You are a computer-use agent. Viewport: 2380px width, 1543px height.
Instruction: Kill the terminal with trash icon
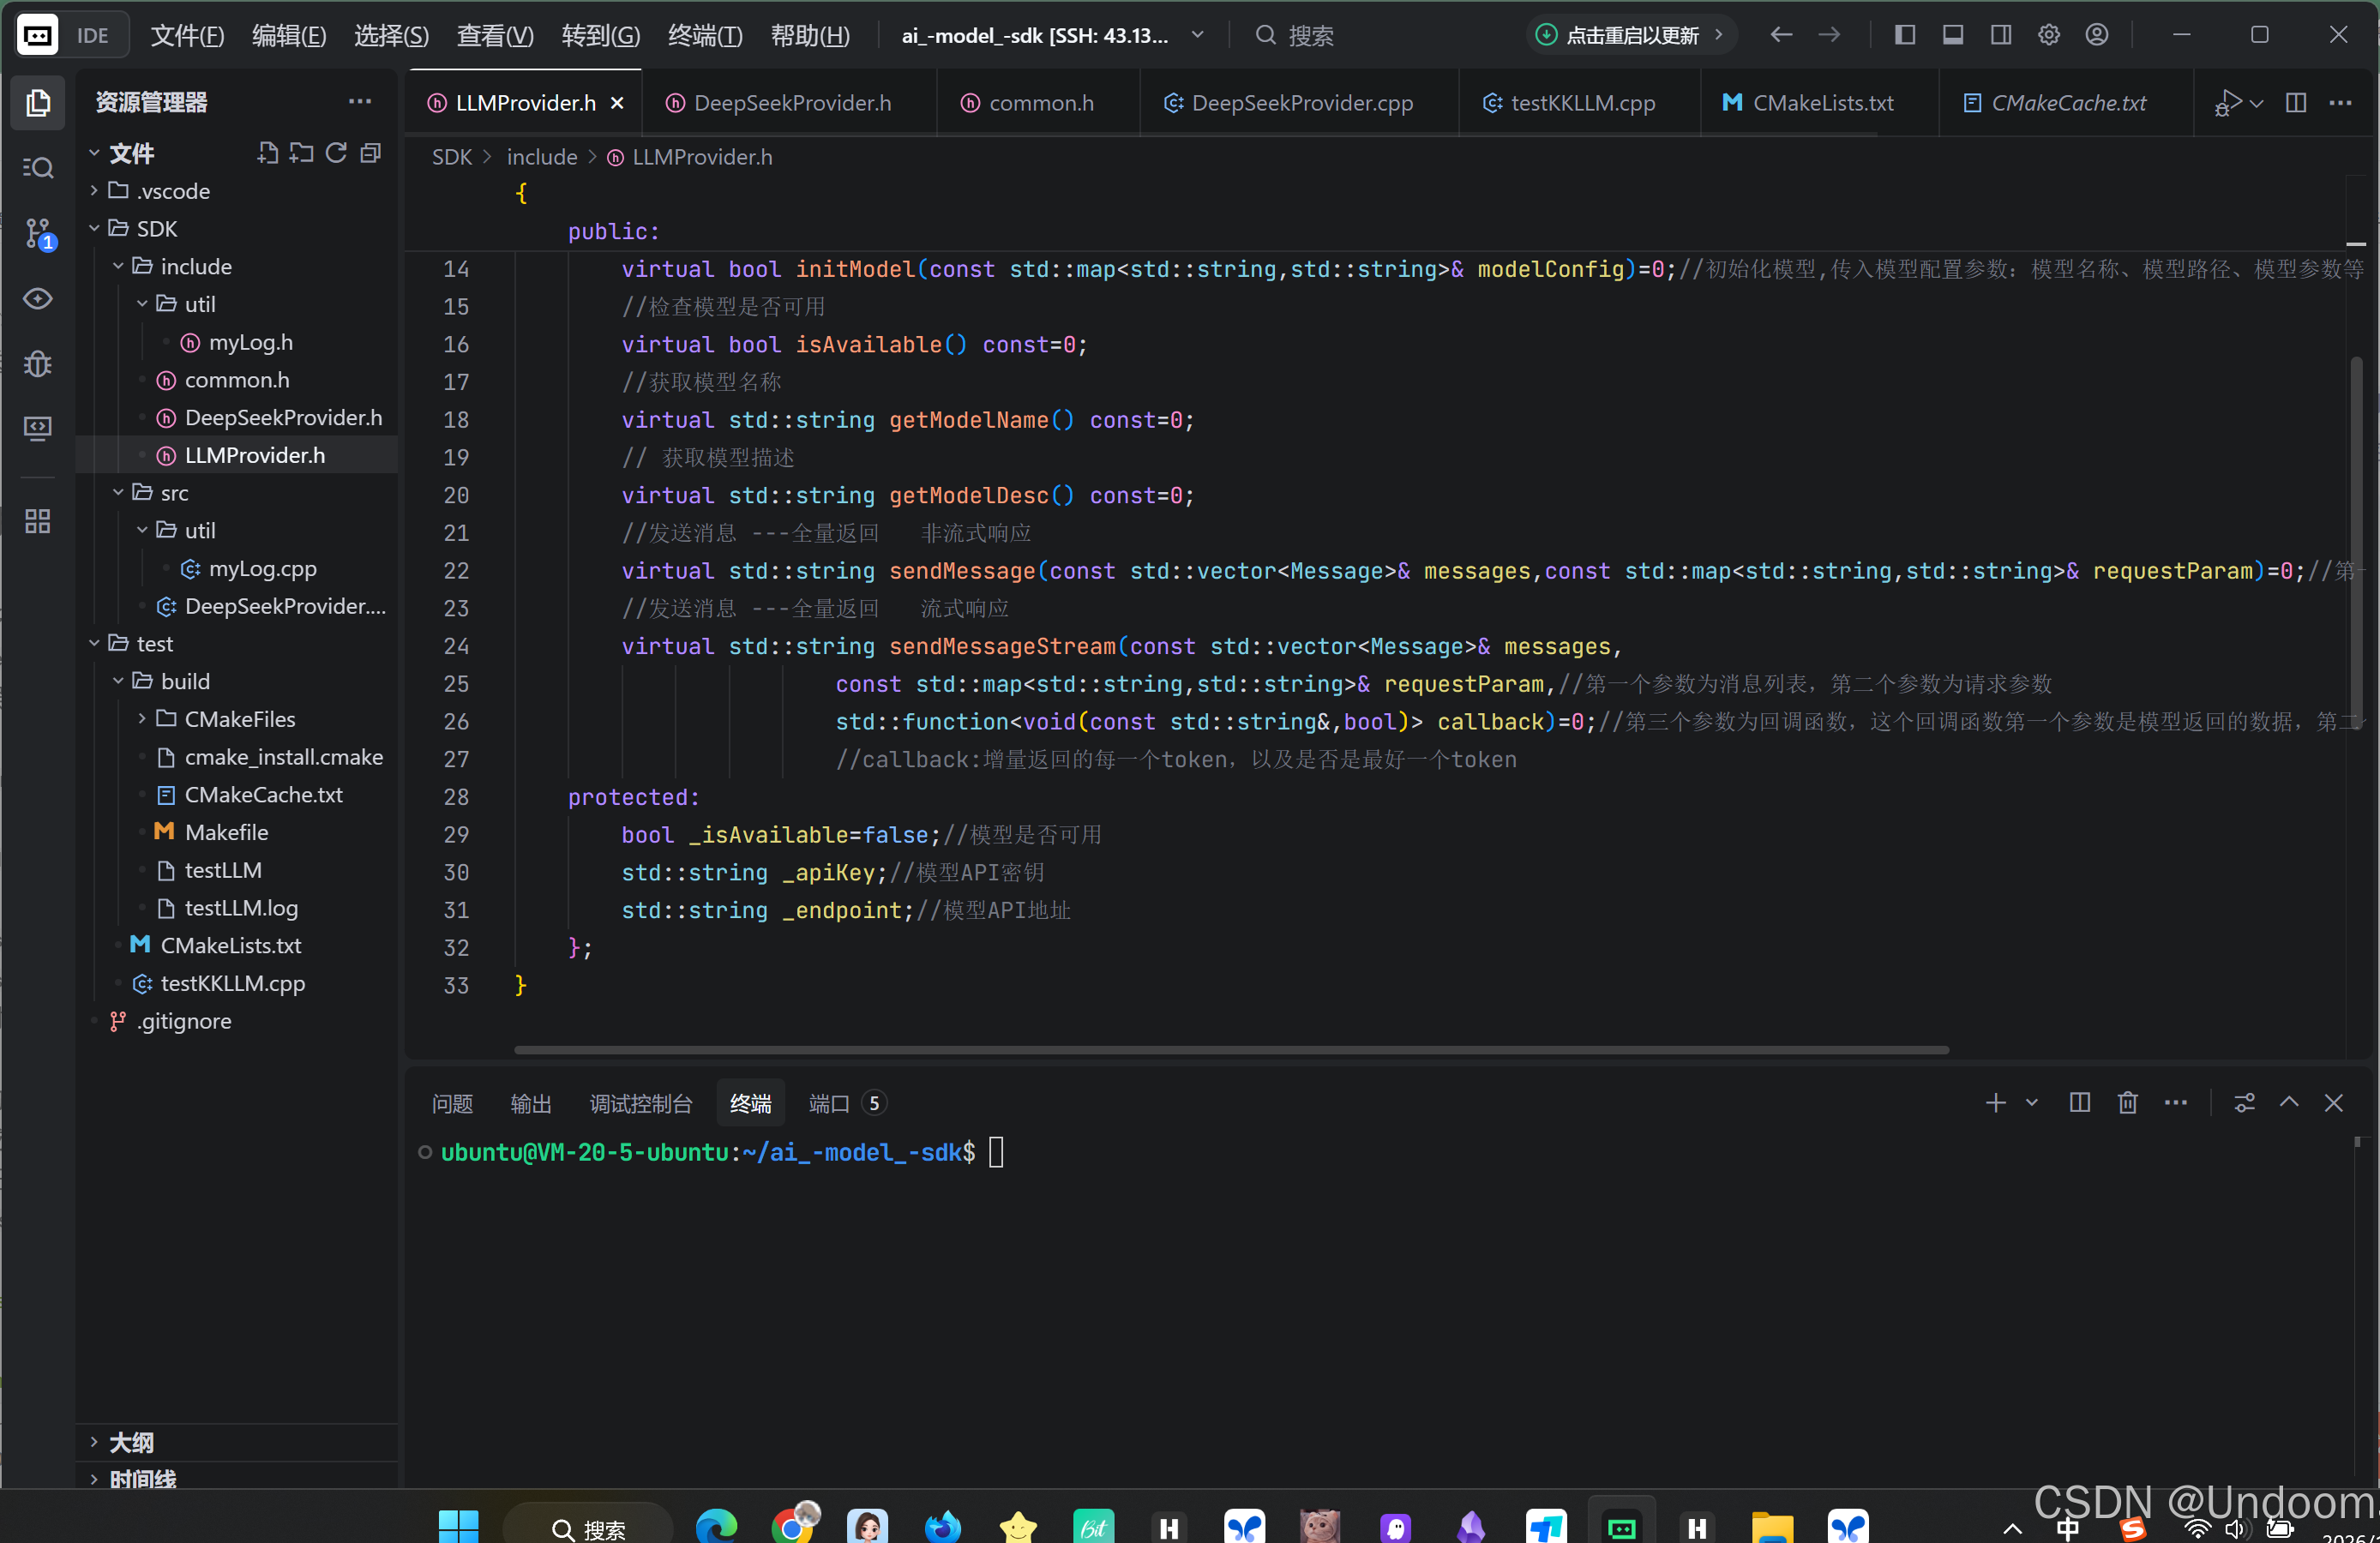2127,1102
